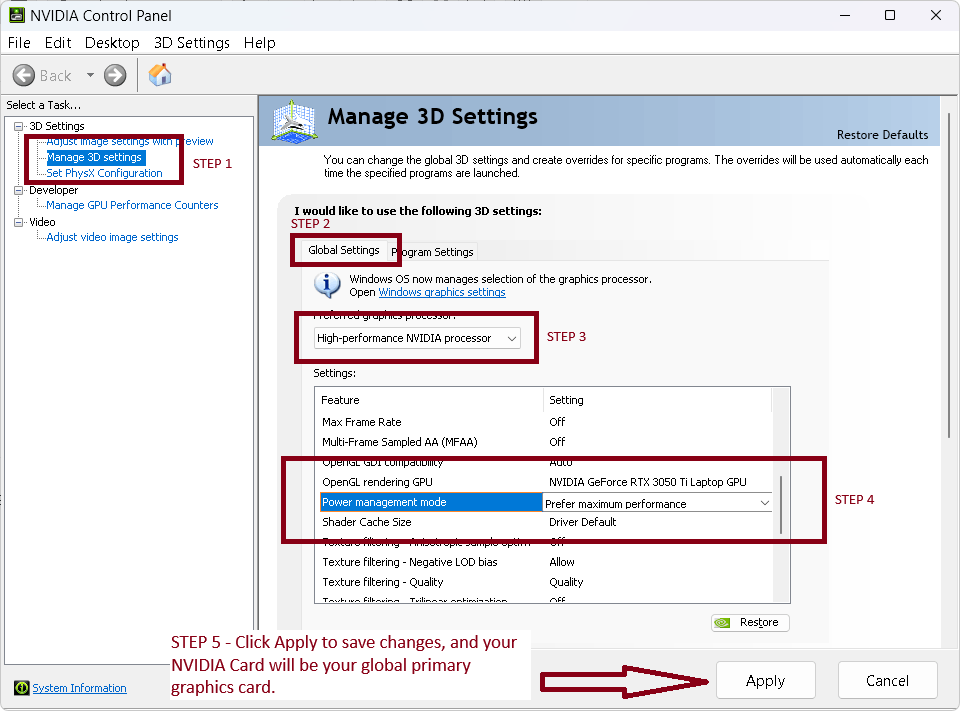Click the Apply button
960x711 pixels.
click(765, 680)
